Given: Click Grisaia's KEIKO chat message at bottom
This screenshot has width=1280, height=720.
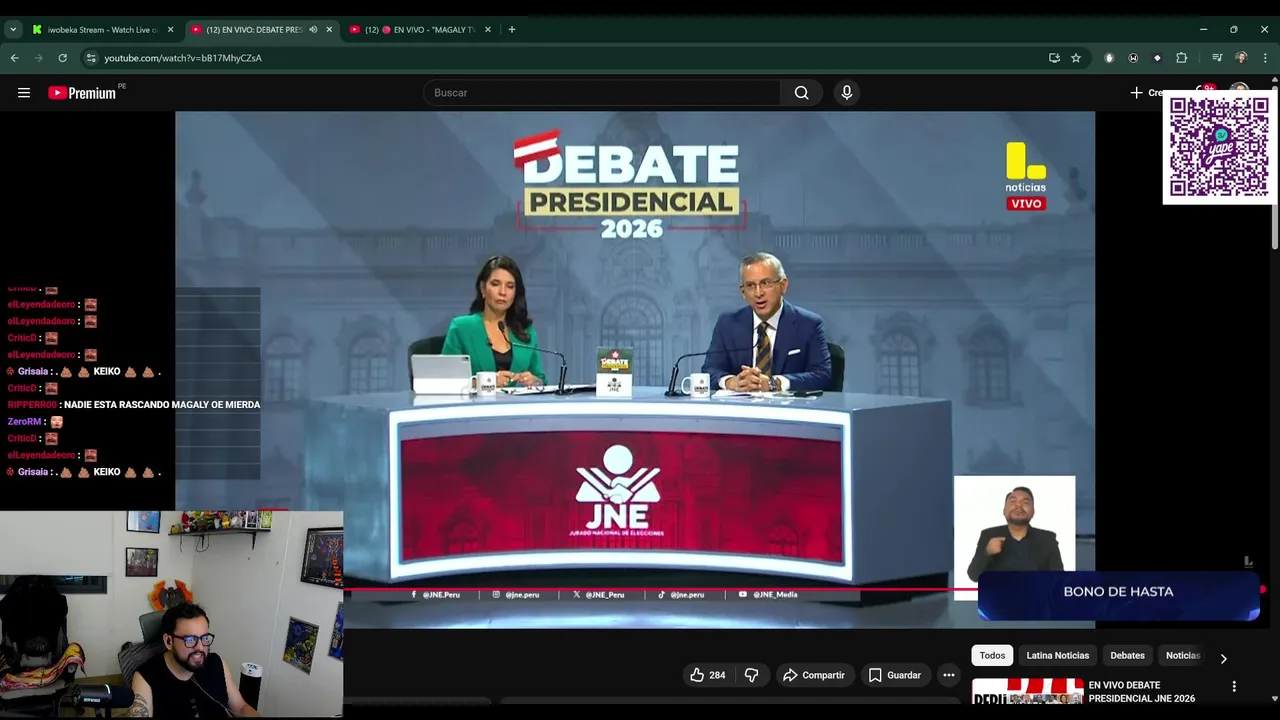Looking at the screenshot, I should [84, 472].
